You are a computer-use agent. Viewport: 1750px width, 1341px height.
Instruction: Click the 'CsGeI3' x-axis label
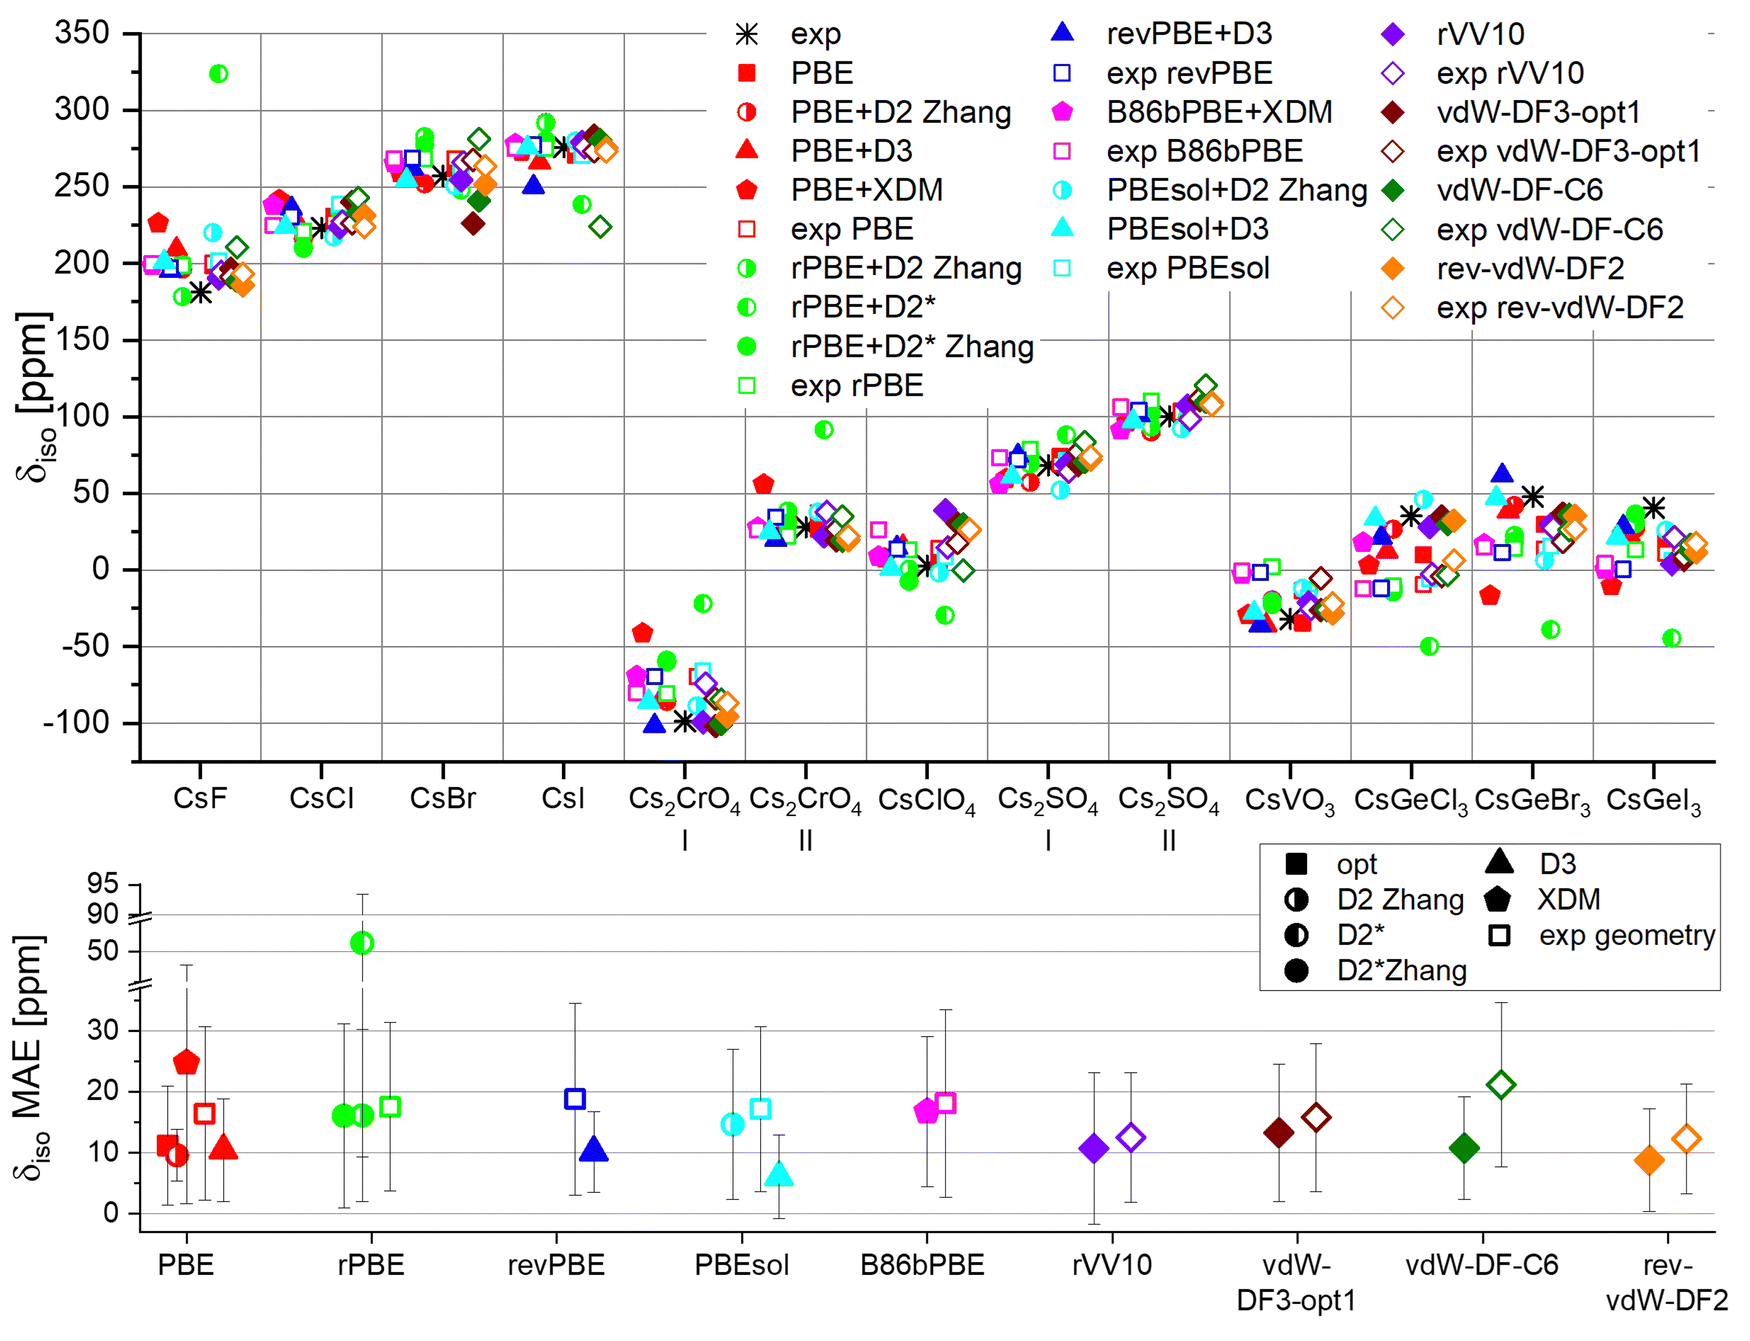point(1654,802)
